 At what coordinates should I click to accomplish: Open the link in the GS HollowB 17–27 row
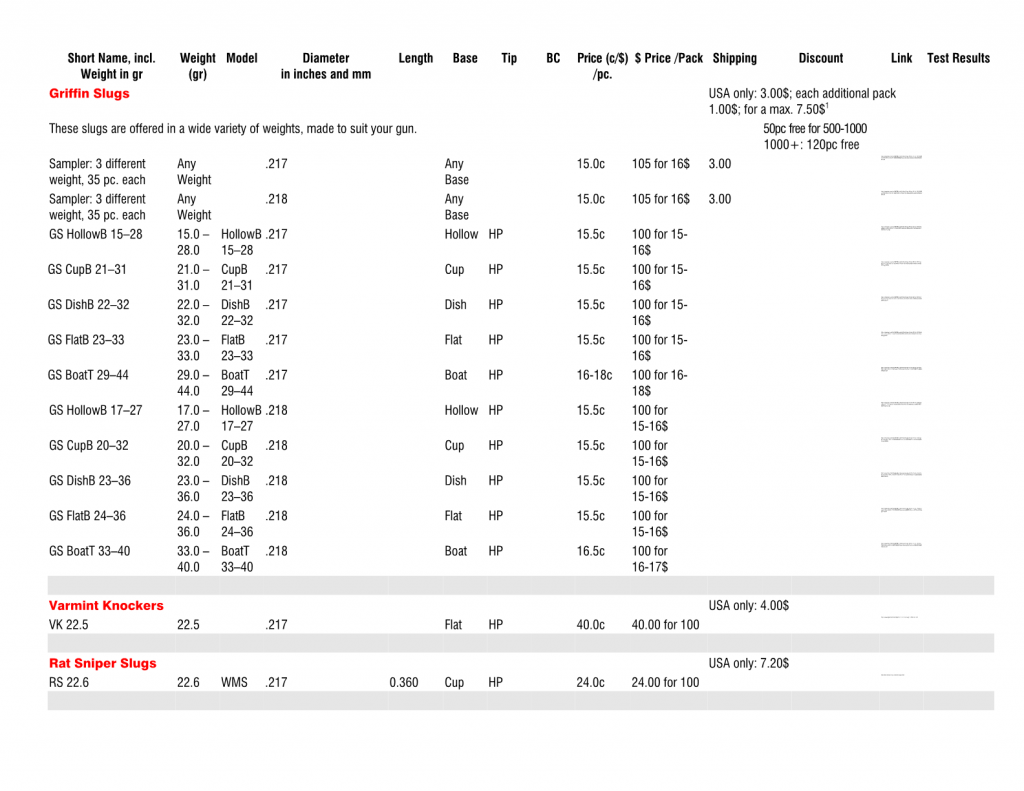click(x=901, y=404)
